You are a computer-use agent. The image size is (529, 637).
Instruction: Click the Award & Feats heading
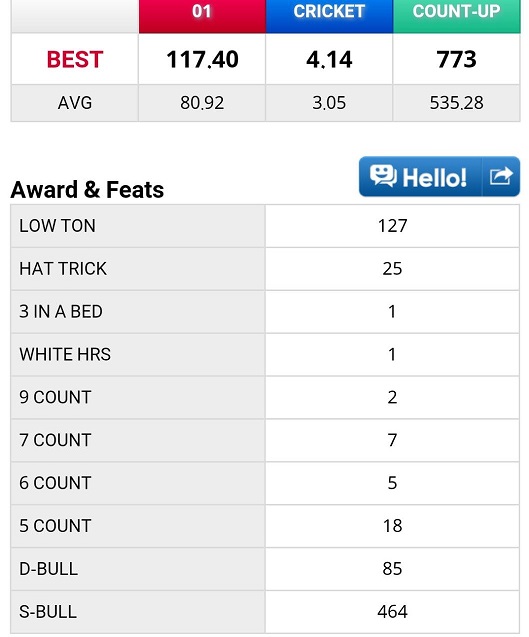[87, 190]
